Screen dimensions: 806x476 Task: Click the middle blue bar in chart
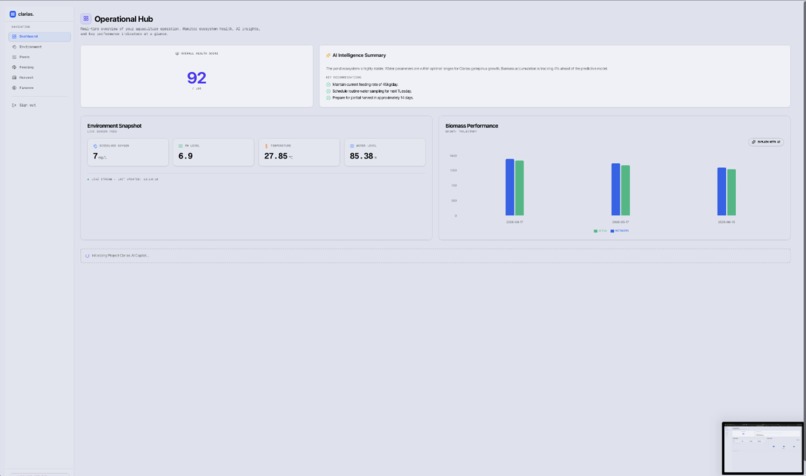(x=615, y=189)
